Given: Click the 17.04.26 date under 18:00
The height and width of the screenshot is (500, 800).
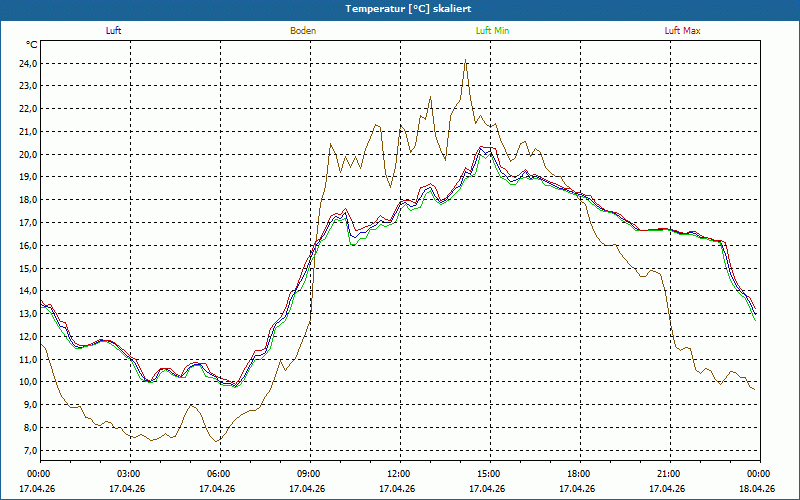Looking at the screenshot, I should 577,489.
